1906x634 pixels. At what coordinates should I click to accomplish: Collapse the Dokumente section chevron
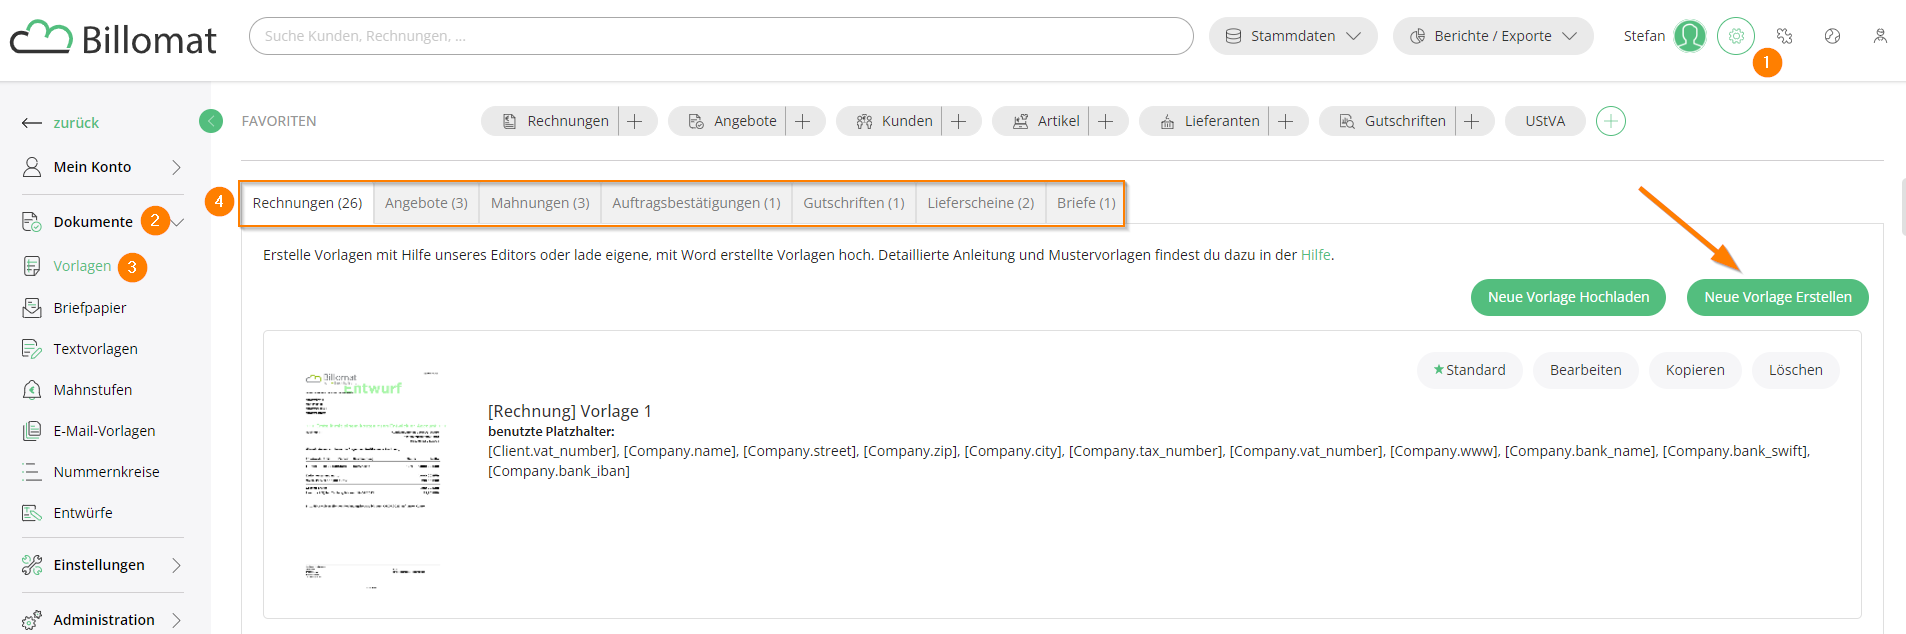[x=178, y=222]
